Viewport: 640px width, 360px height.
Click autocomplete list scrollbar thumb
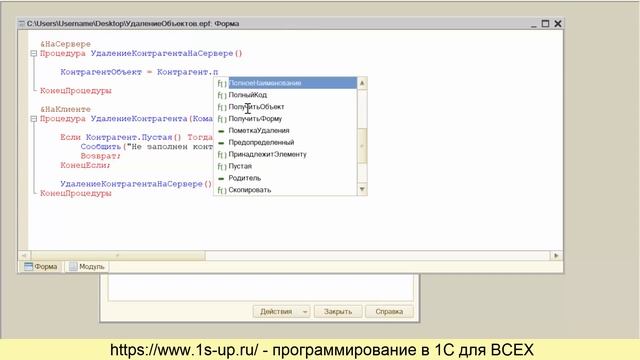point(362,146)
